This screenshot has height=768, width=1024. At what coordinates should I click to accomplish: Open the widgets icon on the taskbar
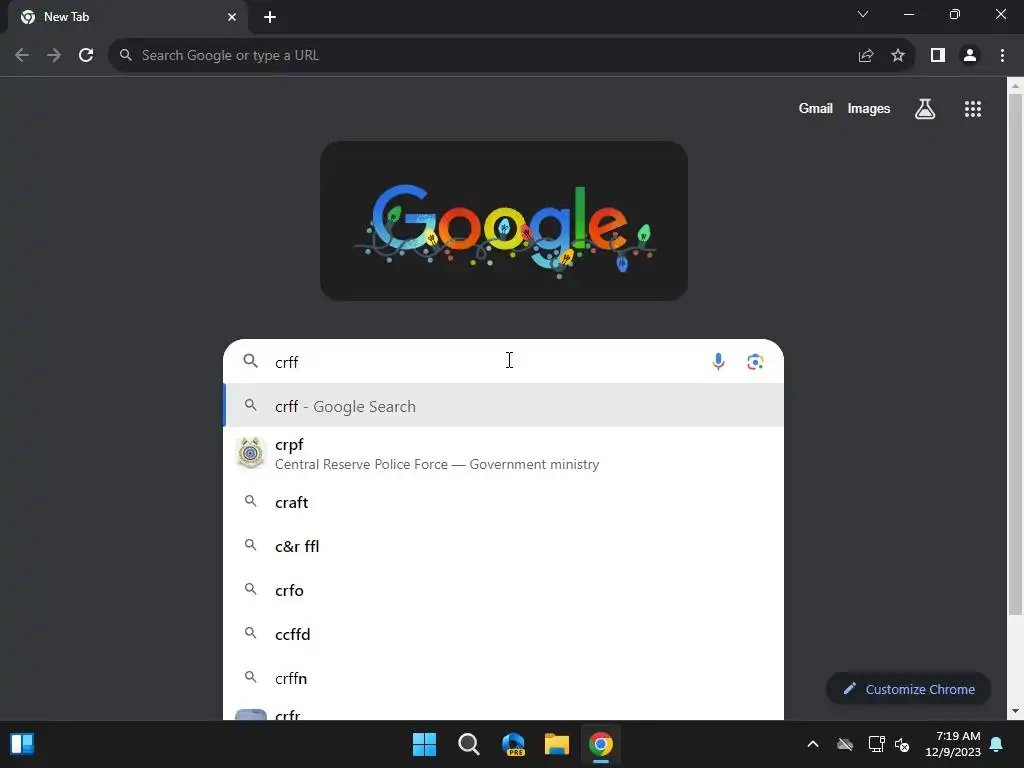pyautogui.click(x=22, y=744)
